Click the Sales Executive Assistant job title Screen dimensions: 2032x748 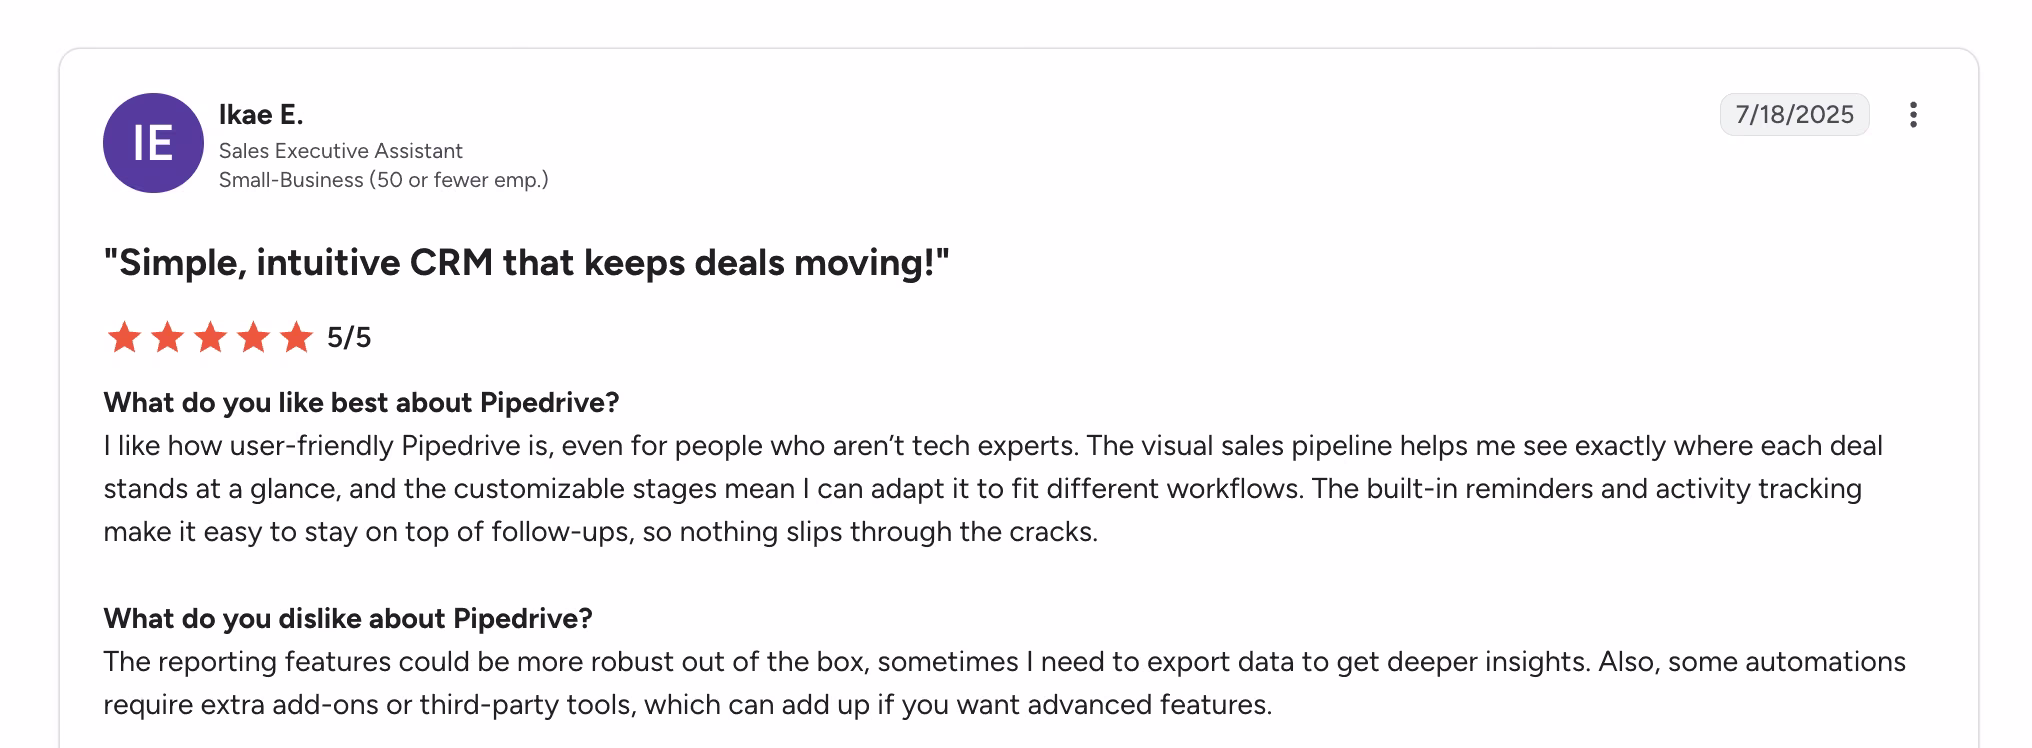point(341,151)
